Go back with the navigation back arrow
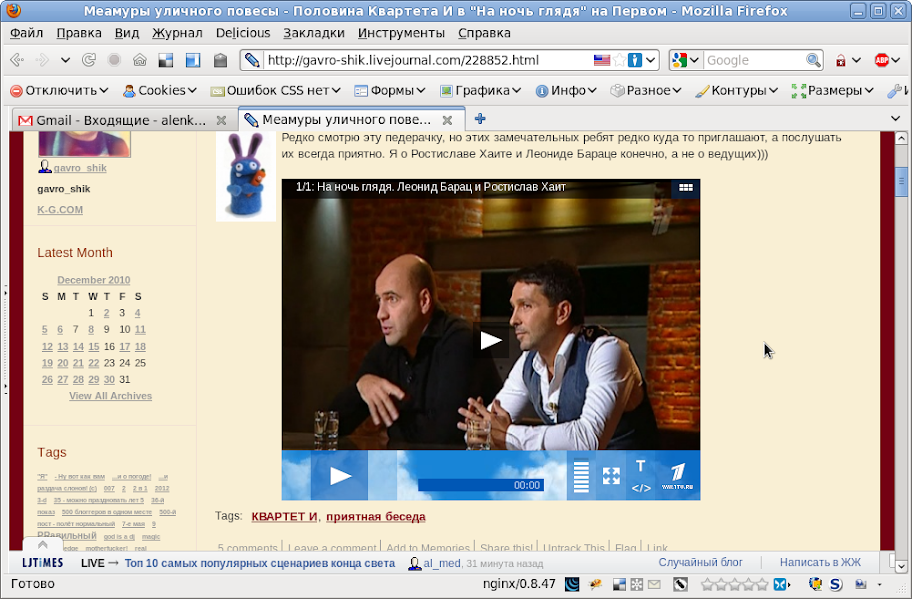912x599 pixels. 17,60
